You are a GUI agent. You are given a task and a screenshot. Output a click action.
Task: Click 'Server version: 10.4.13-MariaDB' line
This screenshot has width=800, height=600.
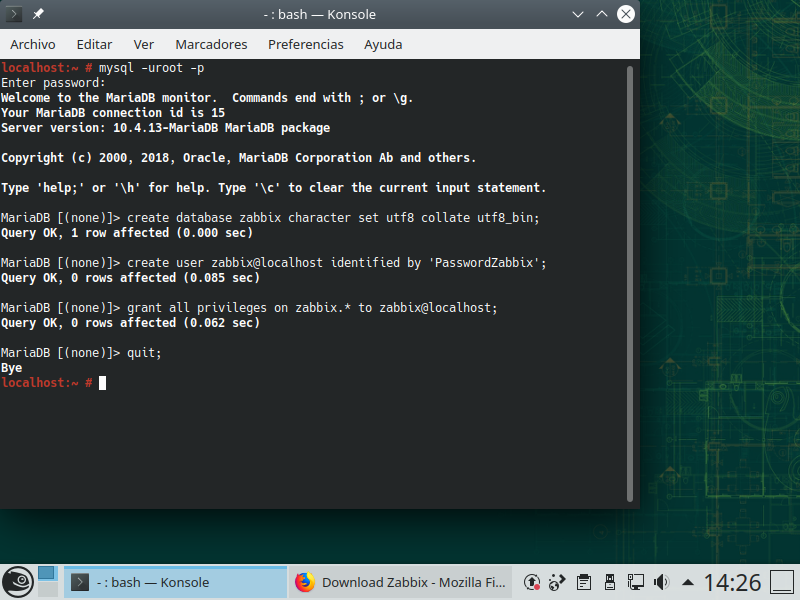click(x=165, y=128)
